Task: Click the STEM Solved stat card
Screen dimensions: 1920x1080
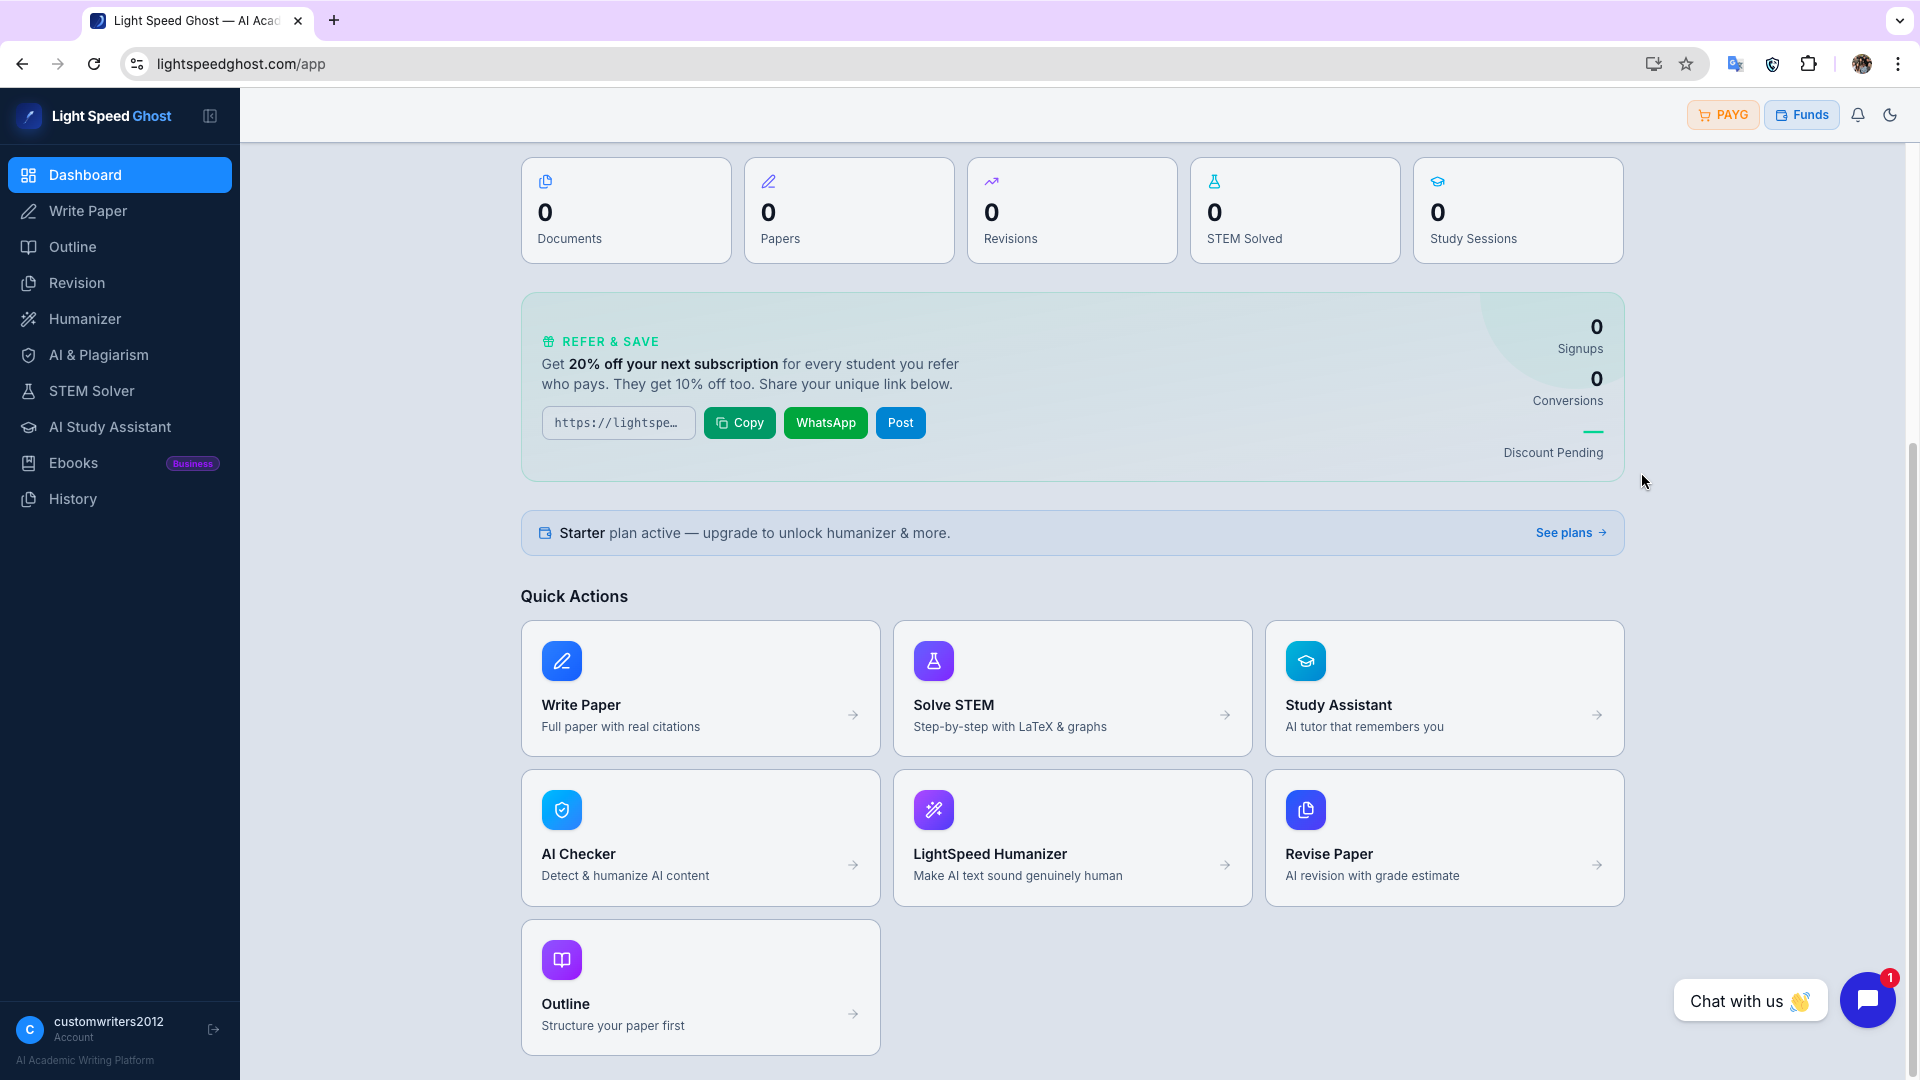Action: pyautogui.click(x=1295, y=211)
